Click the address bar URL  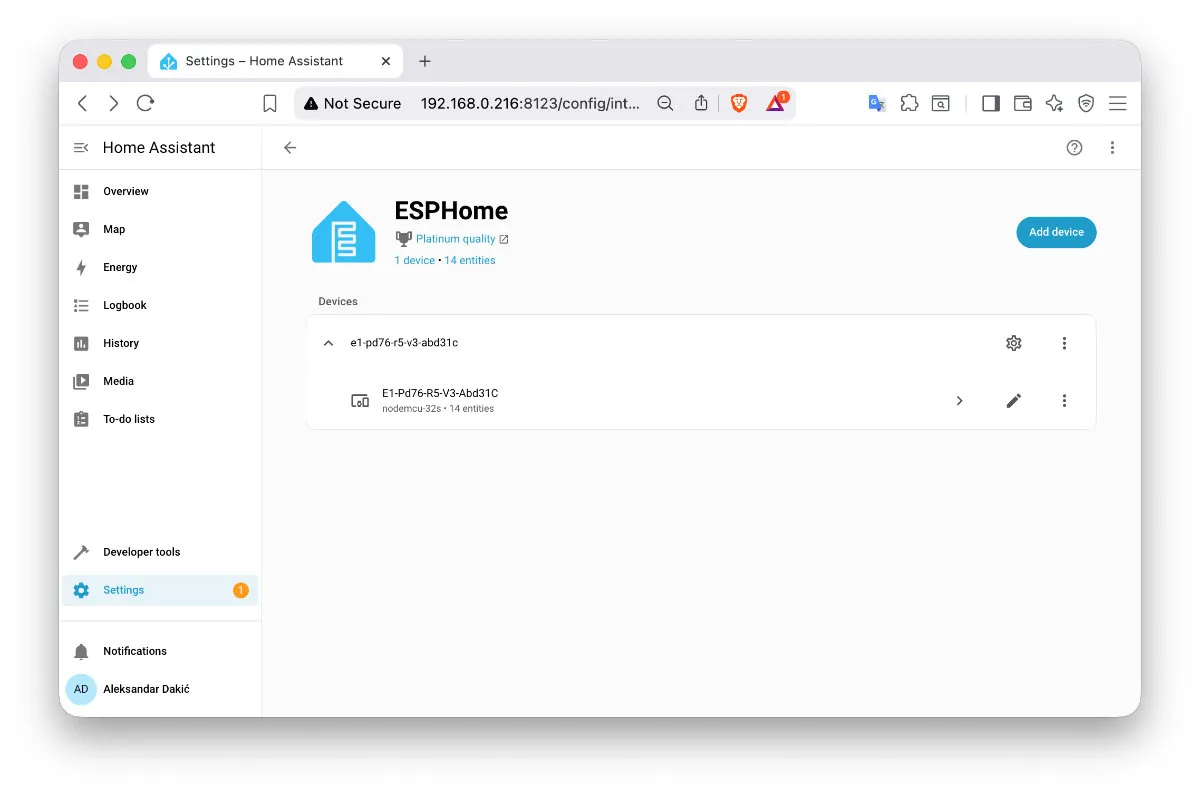tap(530, 103)
